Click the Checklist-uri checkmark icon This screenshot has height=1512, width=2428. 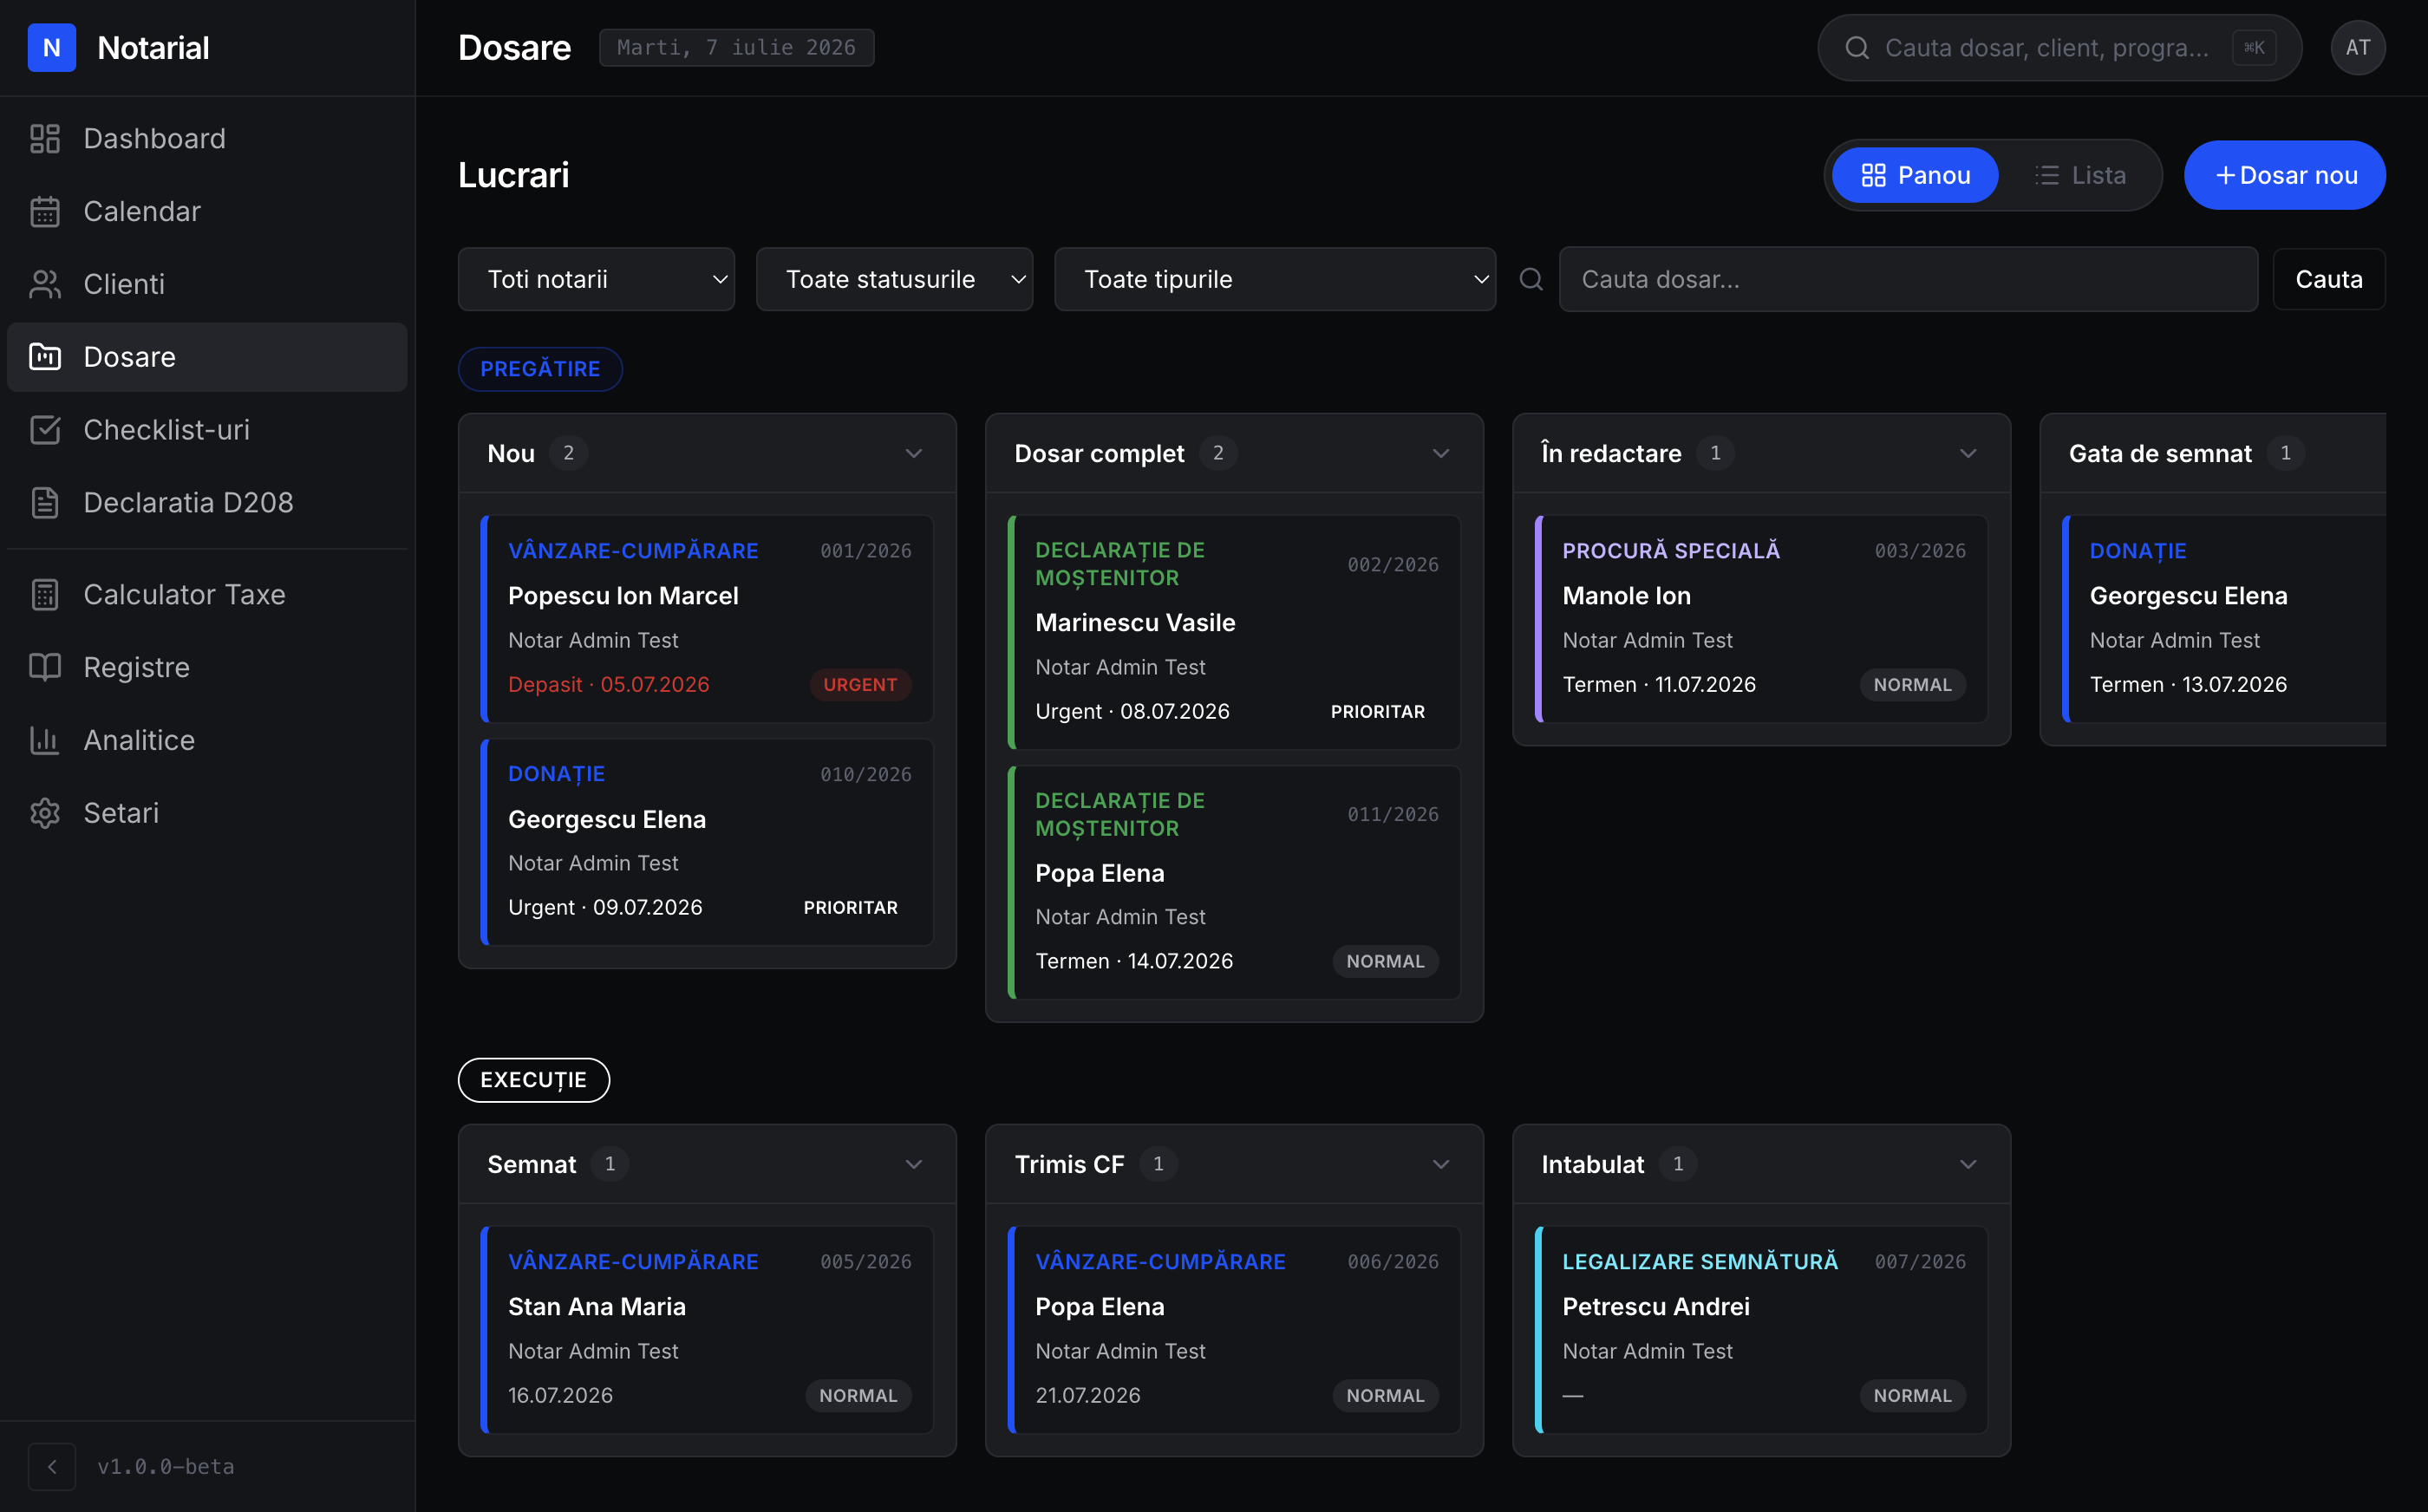pyautogui.click(x=45, y=430)
